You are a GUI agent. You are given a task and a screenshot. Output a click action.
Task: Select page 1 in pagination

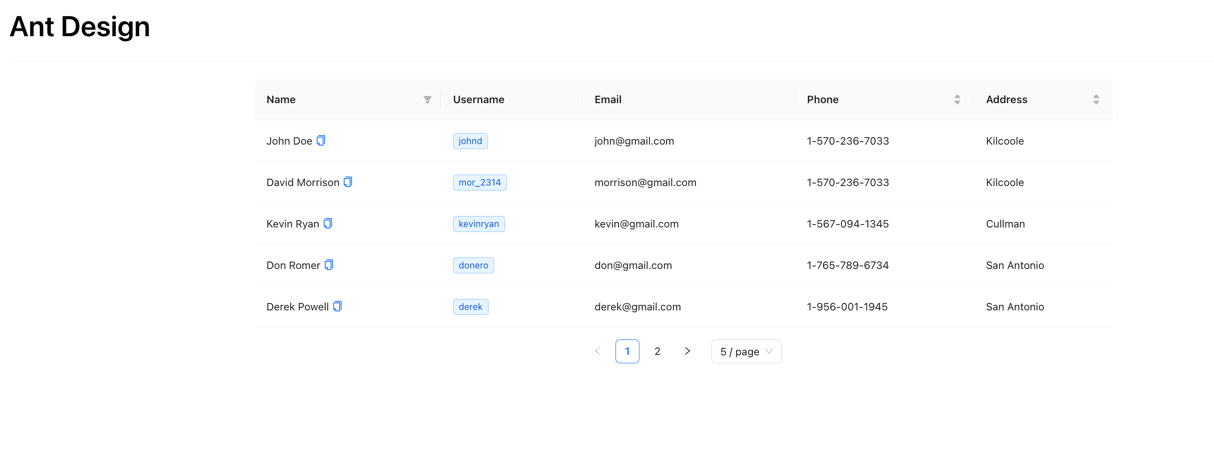pos(627,351)
